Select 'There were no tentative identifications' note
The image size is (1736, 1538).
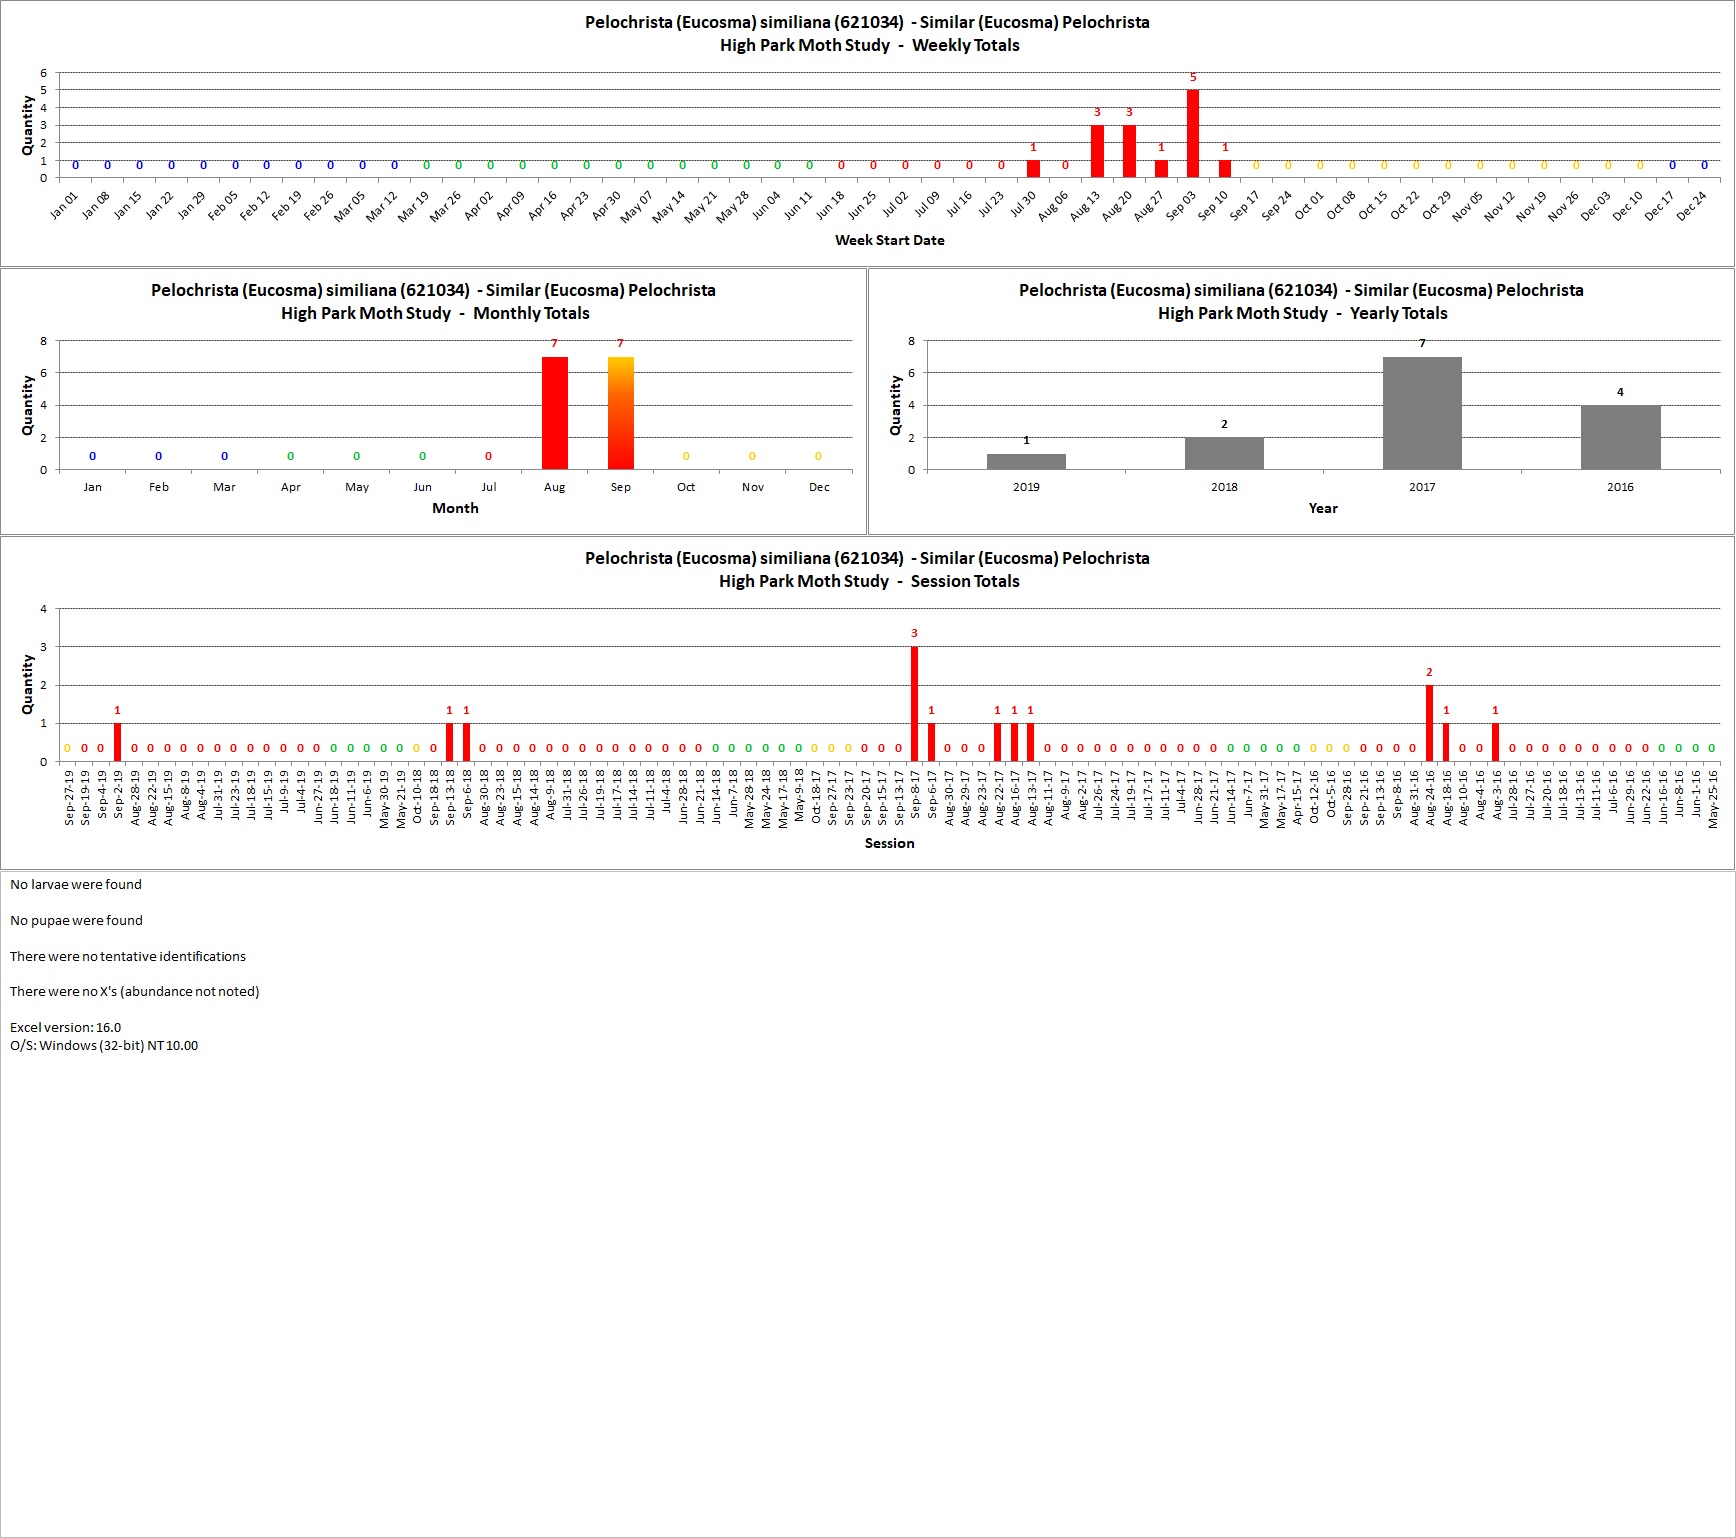click(x=128, y=956)
